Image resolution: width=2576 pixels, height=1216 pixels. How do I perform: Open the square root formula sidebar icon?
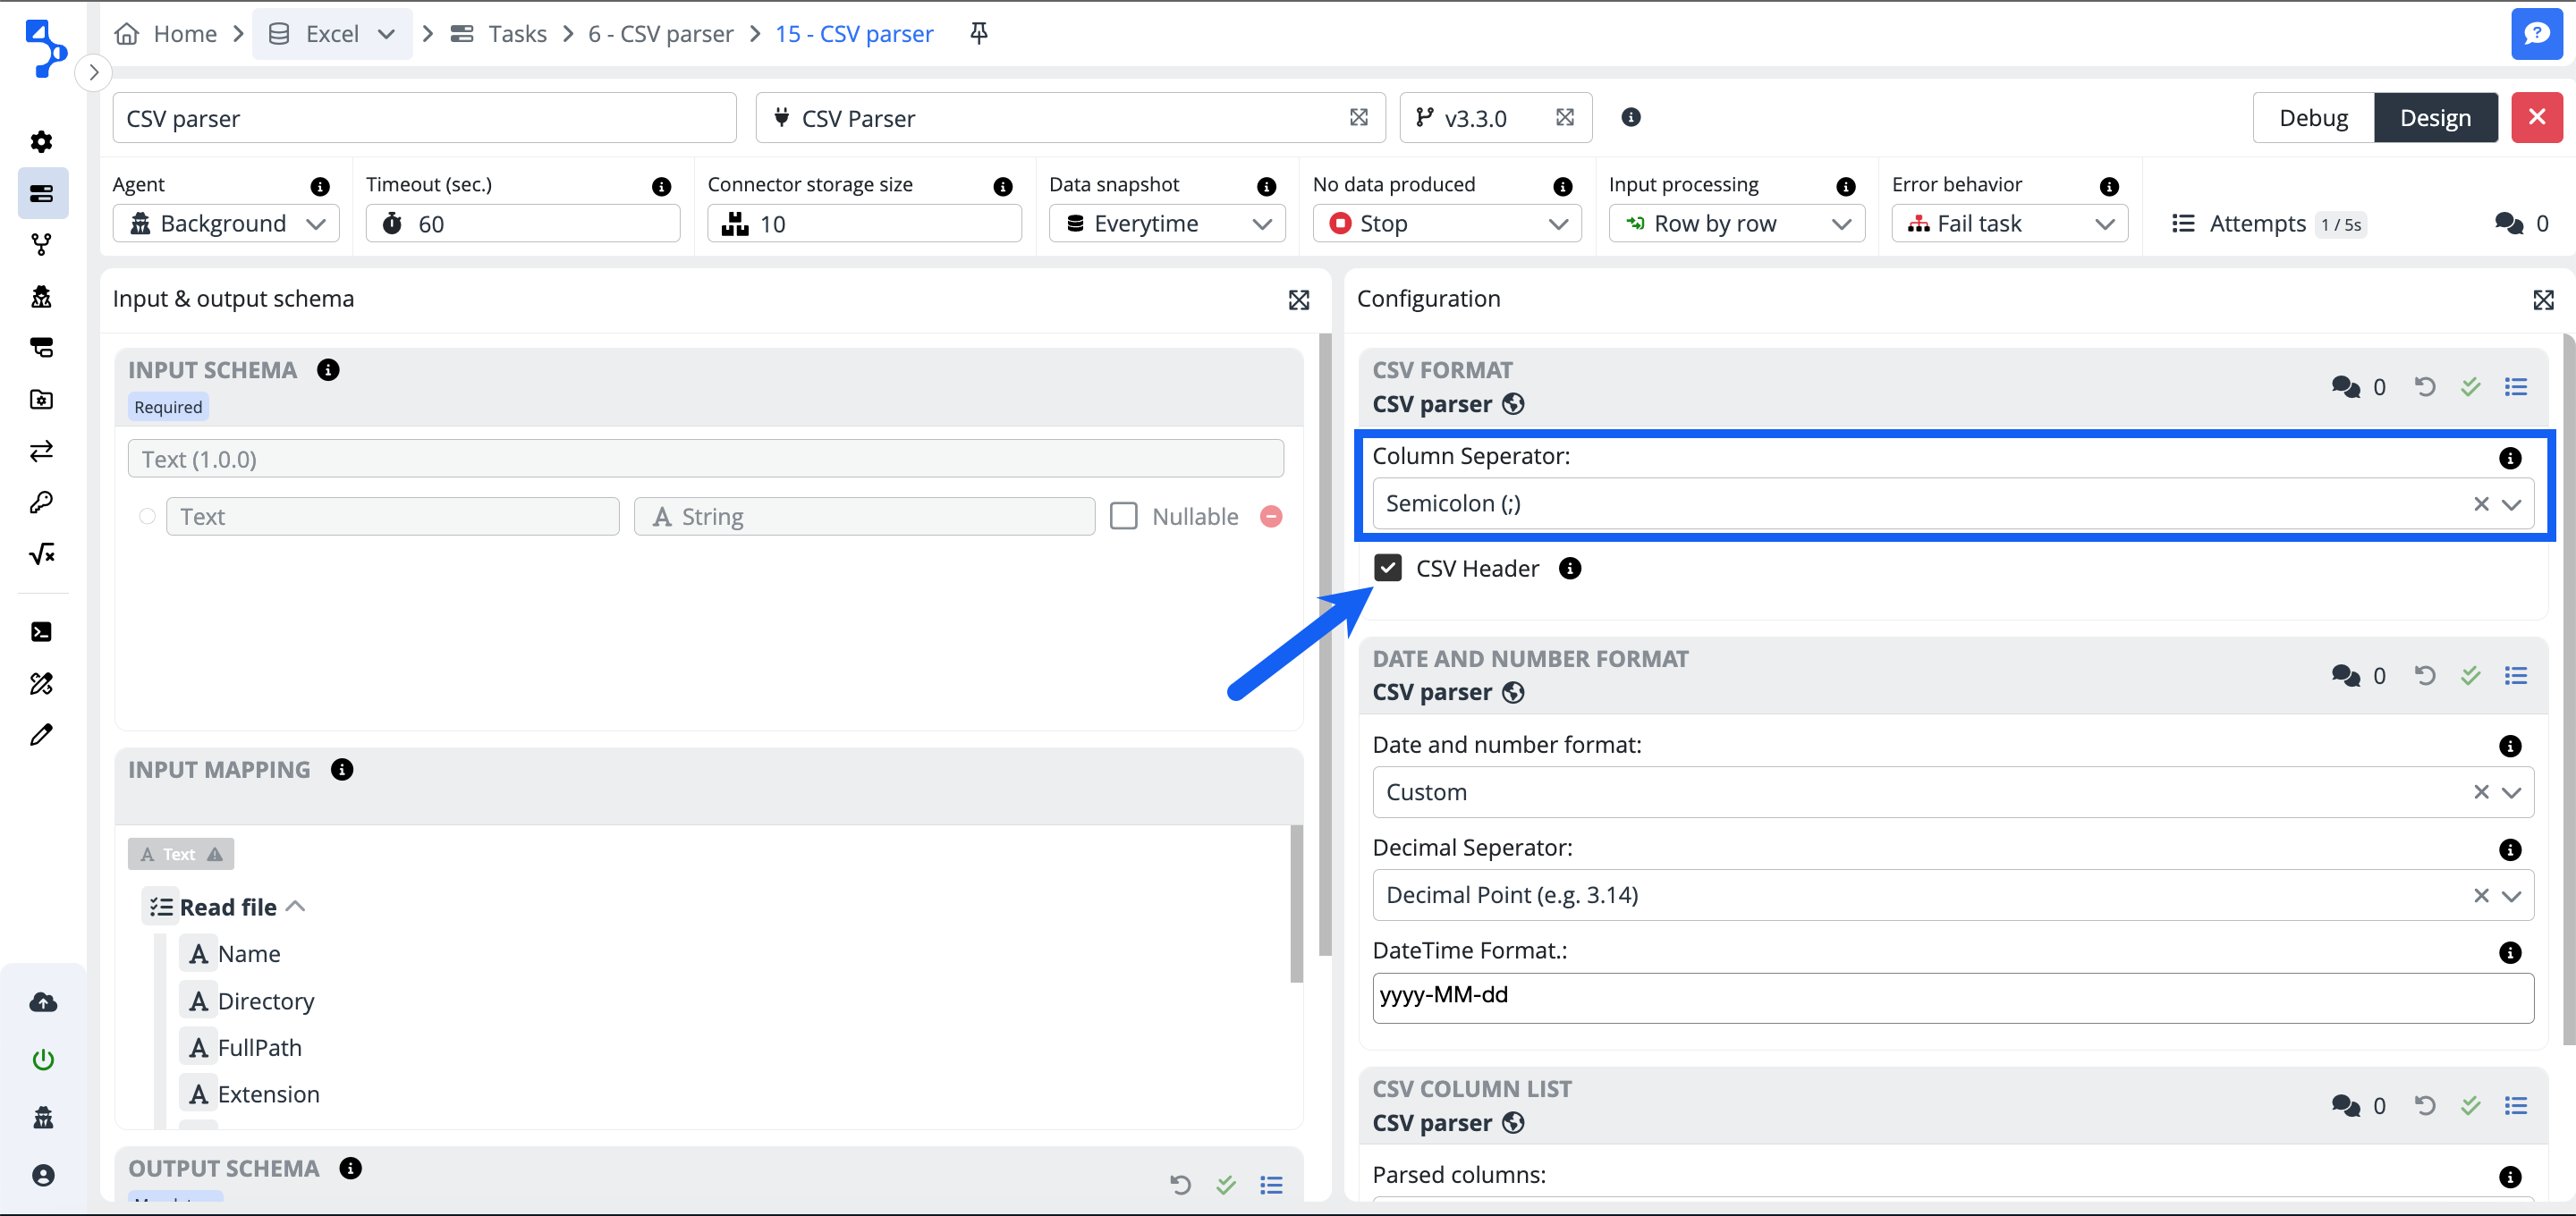pyautogui.click(x=41, y=554)
